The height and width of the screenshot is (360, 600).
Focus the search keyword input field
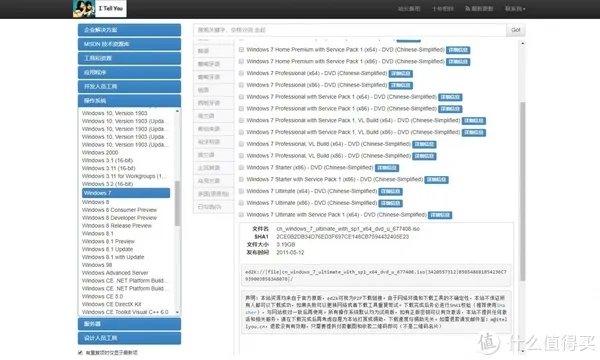350,30
